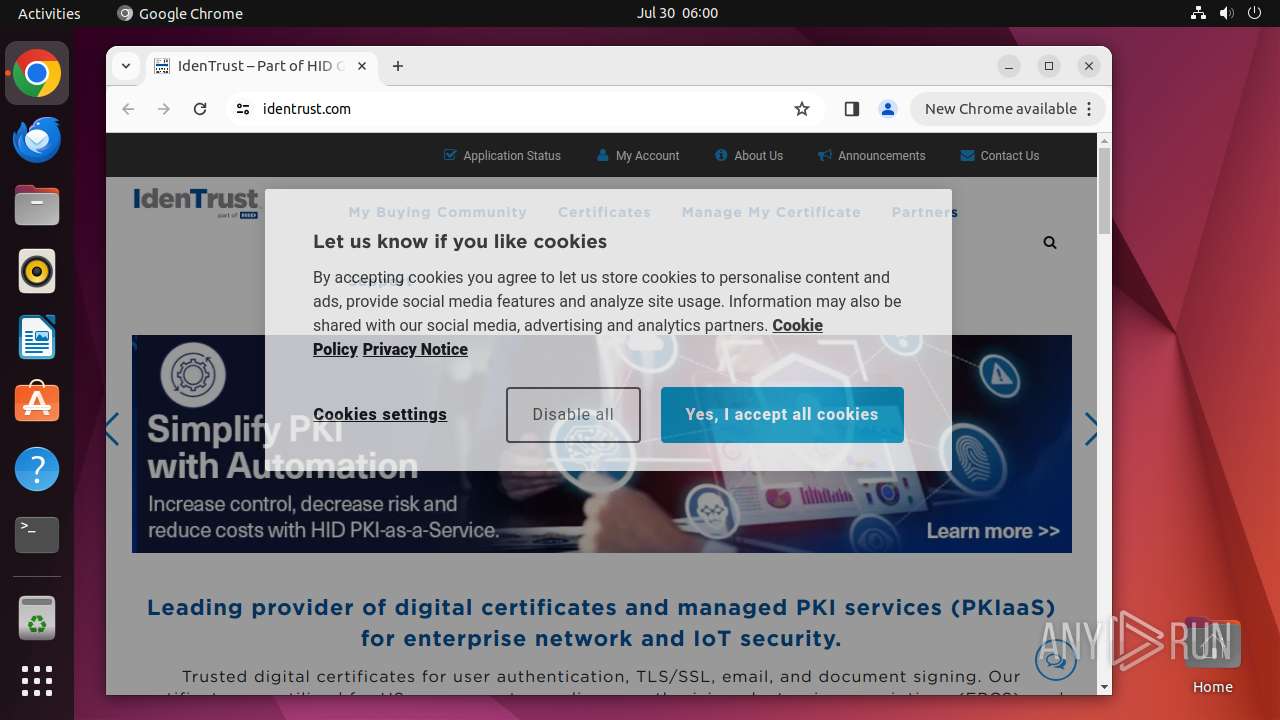Open Chrome profile avatar menu
The height and width of the screenshot is (720, 1280).
(x=888, y=109)
